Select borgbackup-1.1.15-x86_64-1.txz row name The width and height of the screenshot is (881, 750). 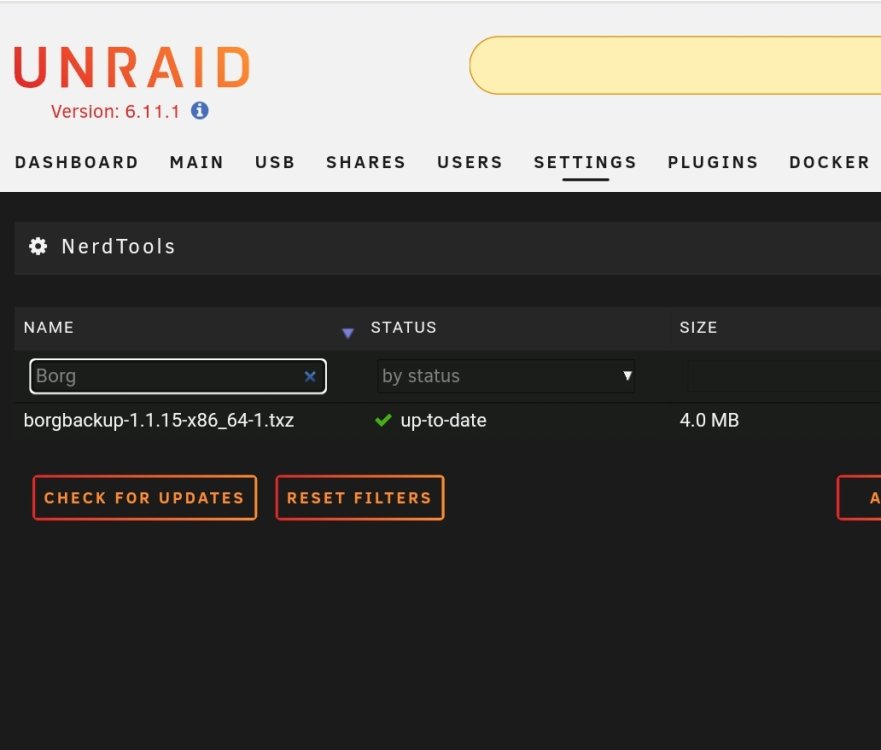[158, 420]
